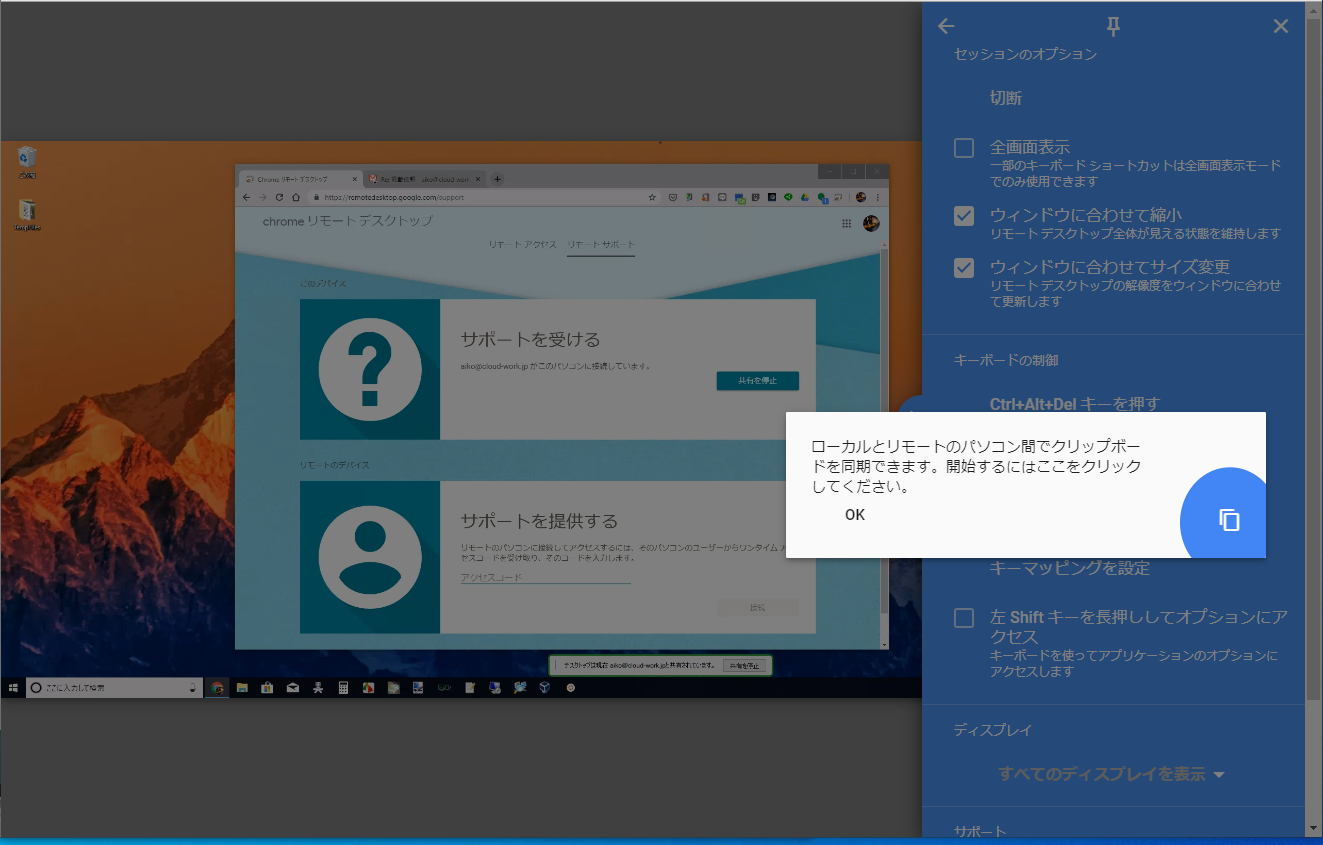Open Chrome from the remote taskbar

(x=217, y=688)
